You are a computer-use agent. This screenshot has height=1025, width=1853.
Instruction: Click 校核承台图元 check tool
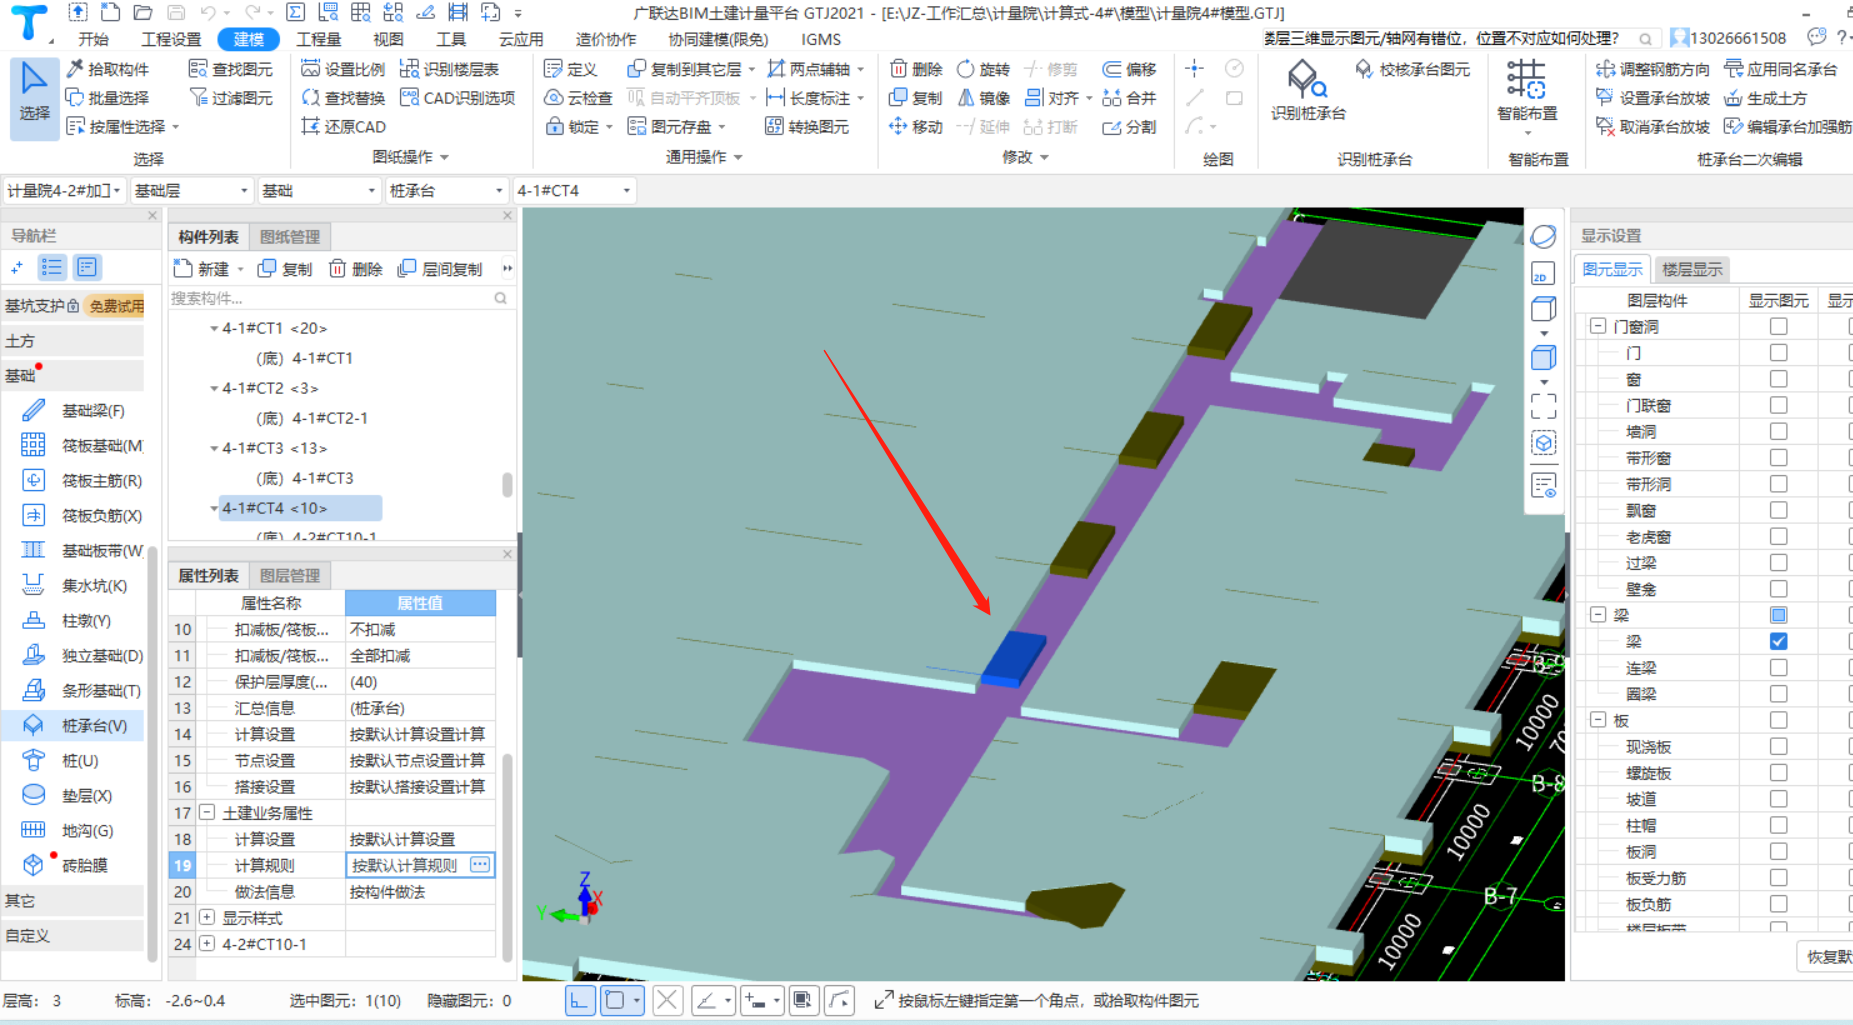(x=1412, y=69)
